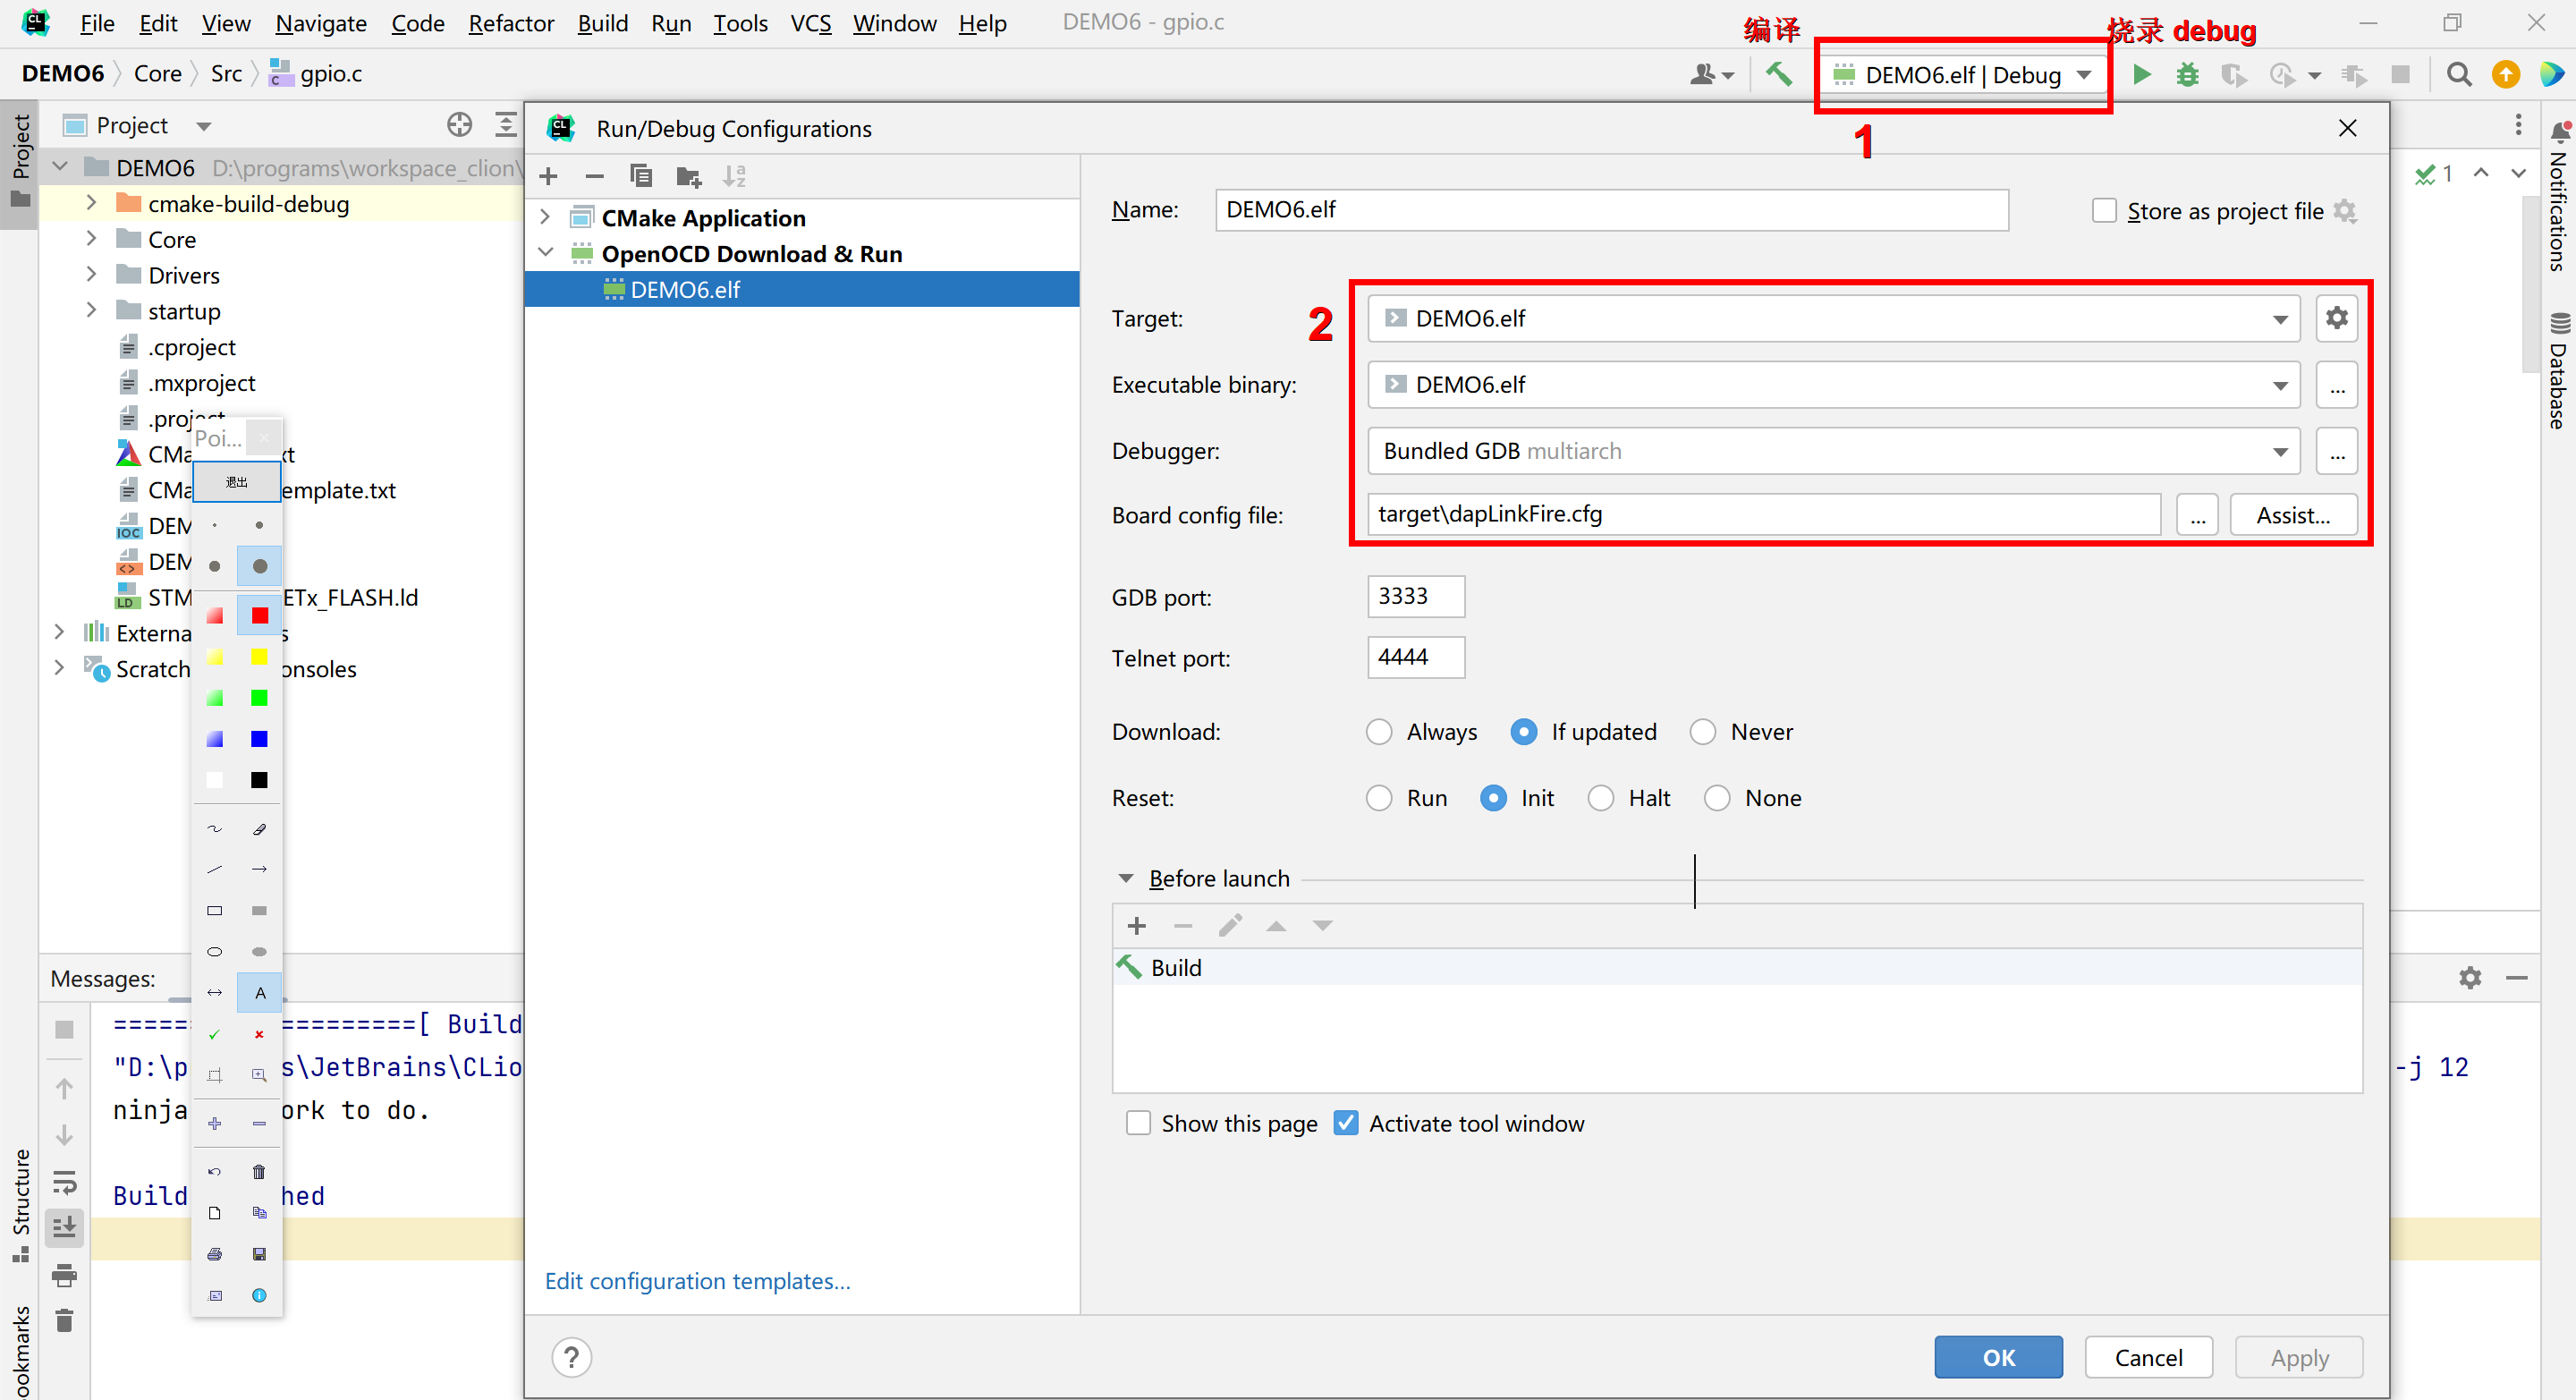
Task: Click the Build hammer icon in toolbar
Action: coord(1778,75)
